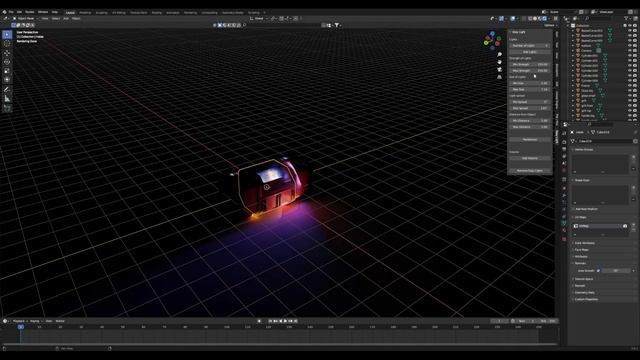
Task: Open the Output properties tab icon
Action: tap(564, 149)
